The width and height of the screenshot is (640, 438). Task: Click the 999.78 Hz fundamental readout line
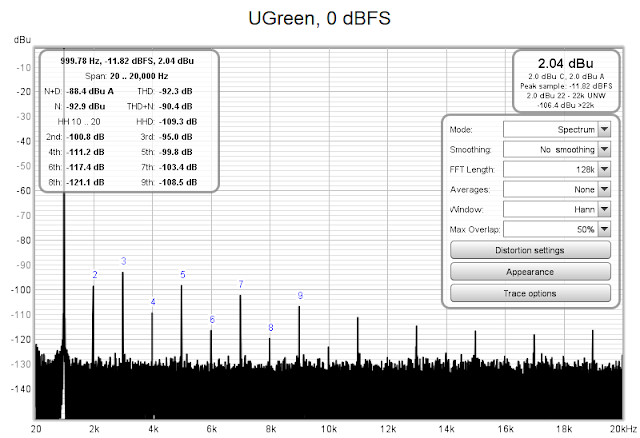127,61
